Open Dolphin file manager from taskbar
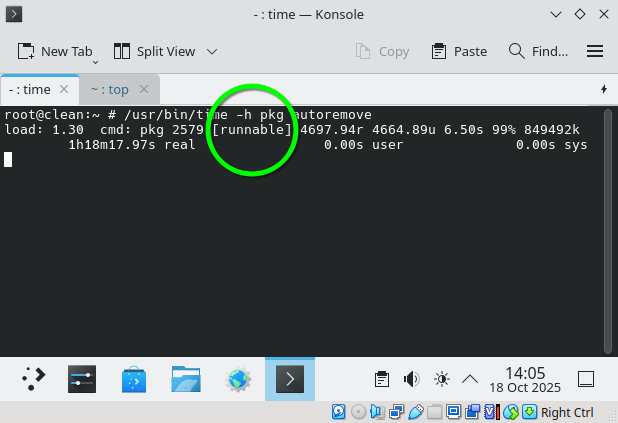 click(186, 379)
